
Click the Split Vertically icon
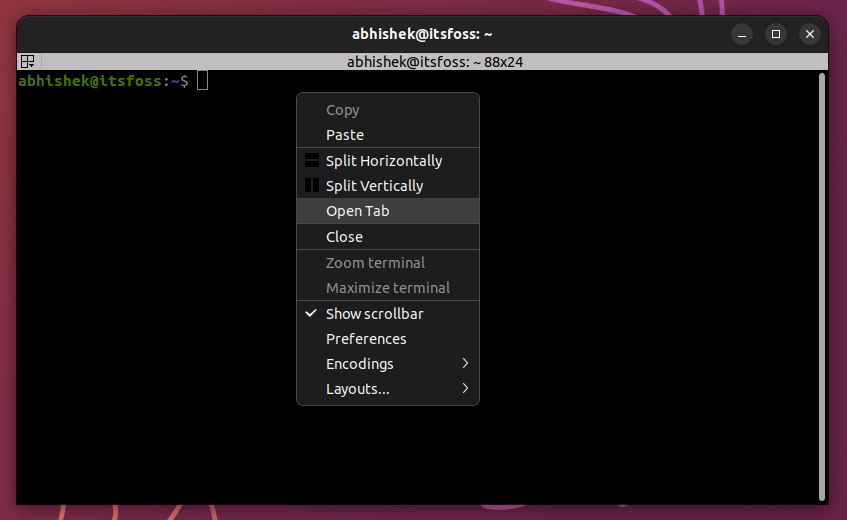click(312, 186)
